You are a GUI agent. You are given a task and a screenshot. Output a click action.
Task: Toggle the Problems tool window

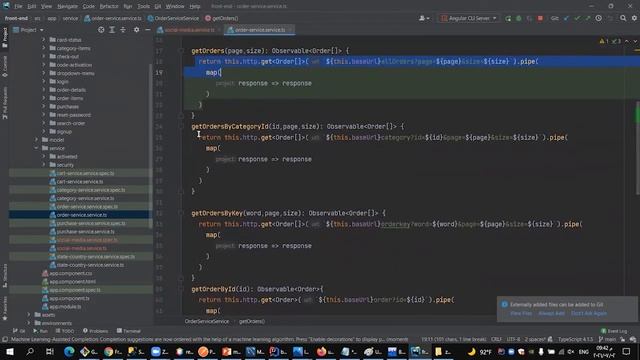click(x=96, y=331)
